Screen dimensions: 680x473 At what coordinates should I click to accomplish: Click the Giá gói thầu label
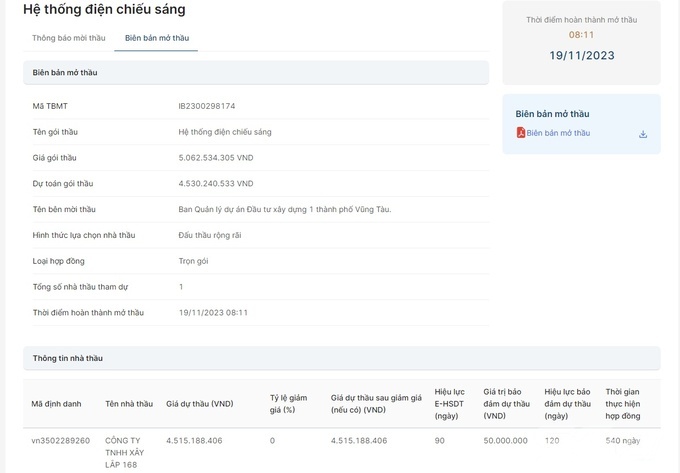[54, 158]
